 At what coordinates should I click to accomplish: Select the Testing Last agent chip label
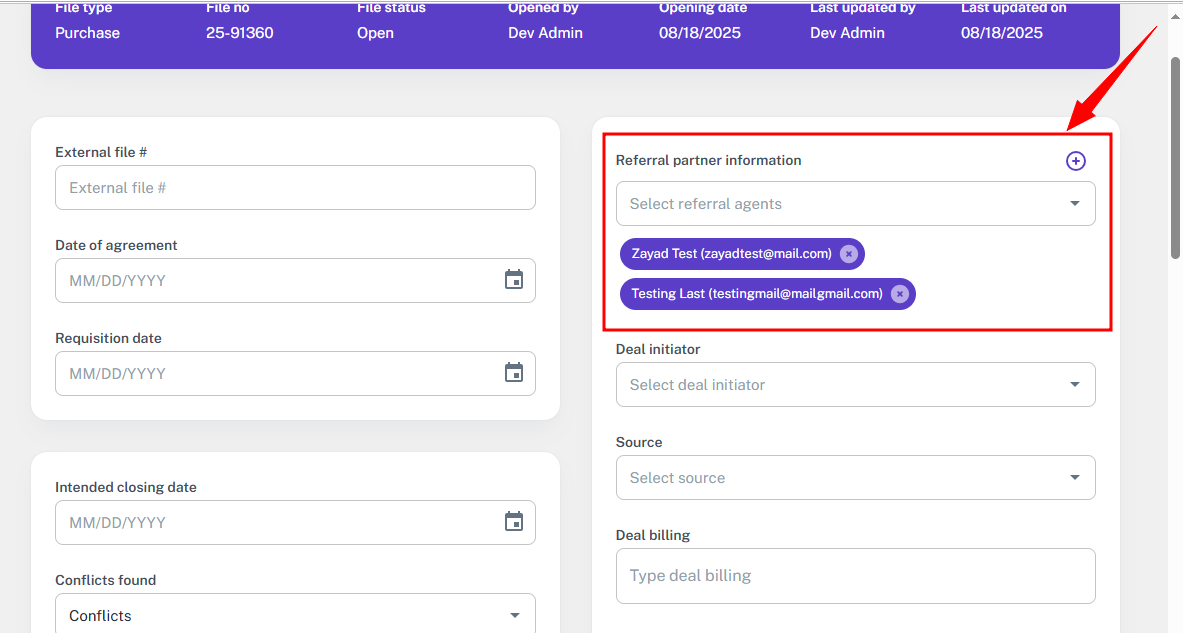pos(756,294)
